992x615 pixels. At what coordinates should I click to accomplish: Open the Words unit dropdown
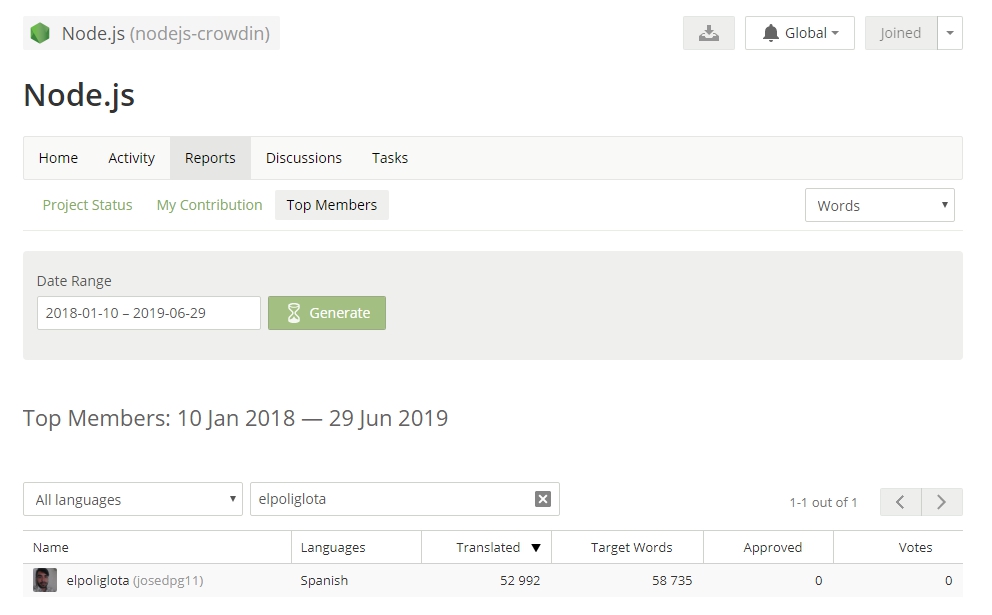[879, 205]
